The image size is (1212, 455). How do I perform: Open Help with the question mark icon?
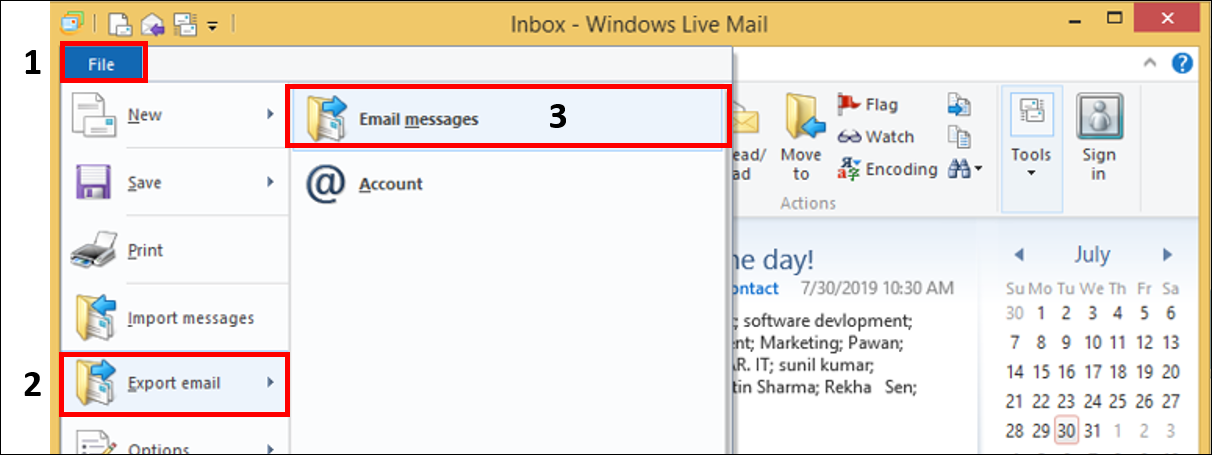click(1182, 64)
